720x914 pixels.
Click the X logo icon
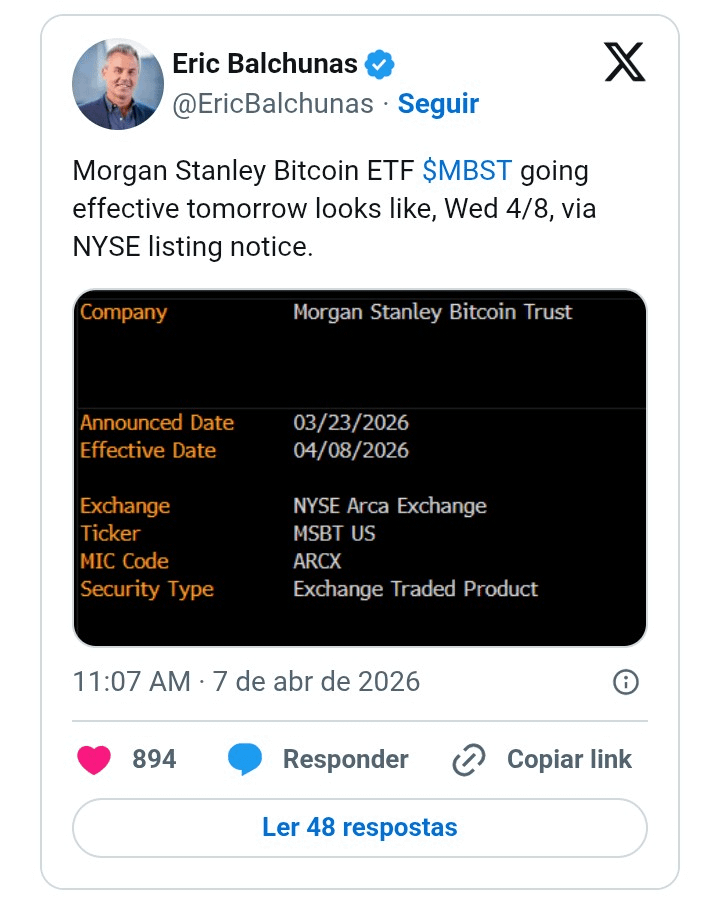click(625, 62)
